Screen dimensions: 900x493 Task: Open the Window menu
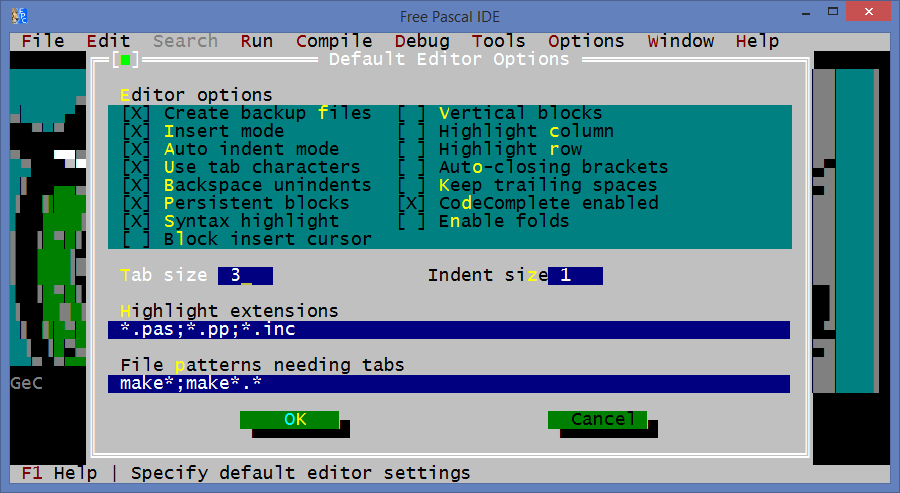[681, 41]
